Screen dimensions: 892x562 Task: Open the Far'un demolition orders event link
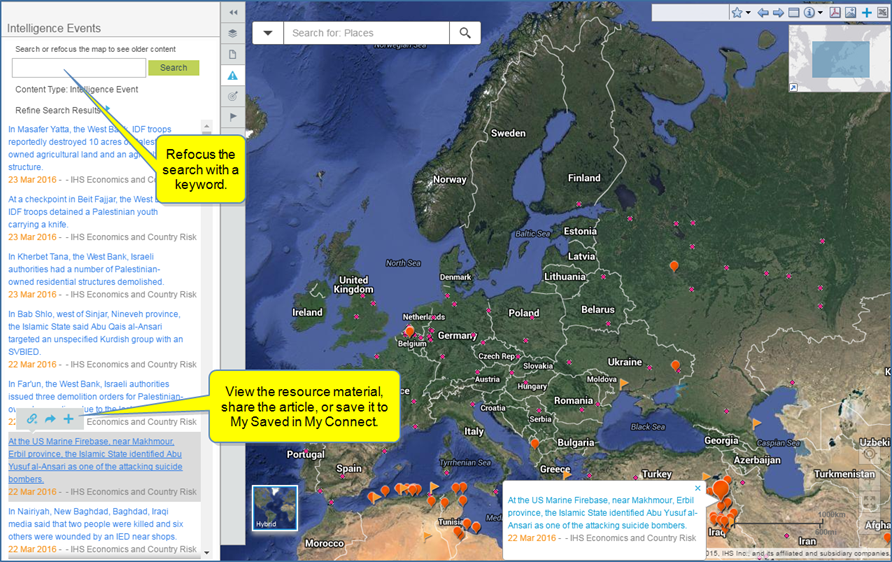click(96, 390)
